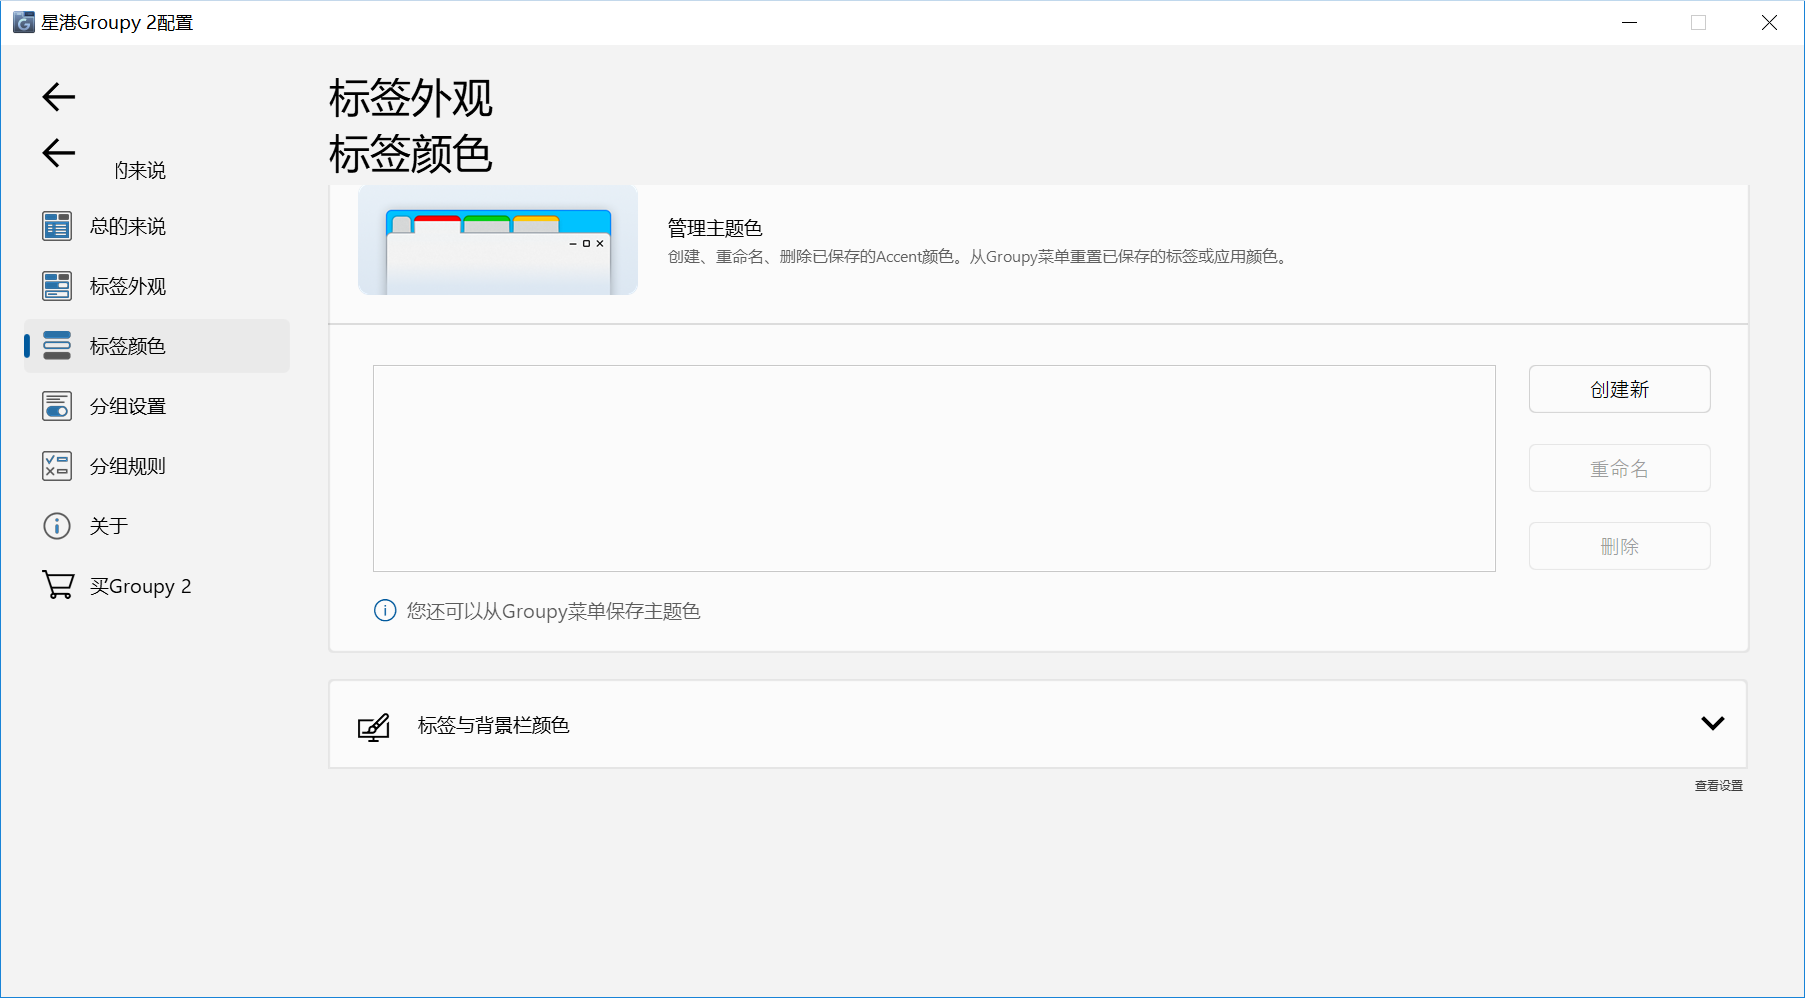Screen dimensions: 1805x998
Task: Open the 关于 page
Action: (157, 526)
